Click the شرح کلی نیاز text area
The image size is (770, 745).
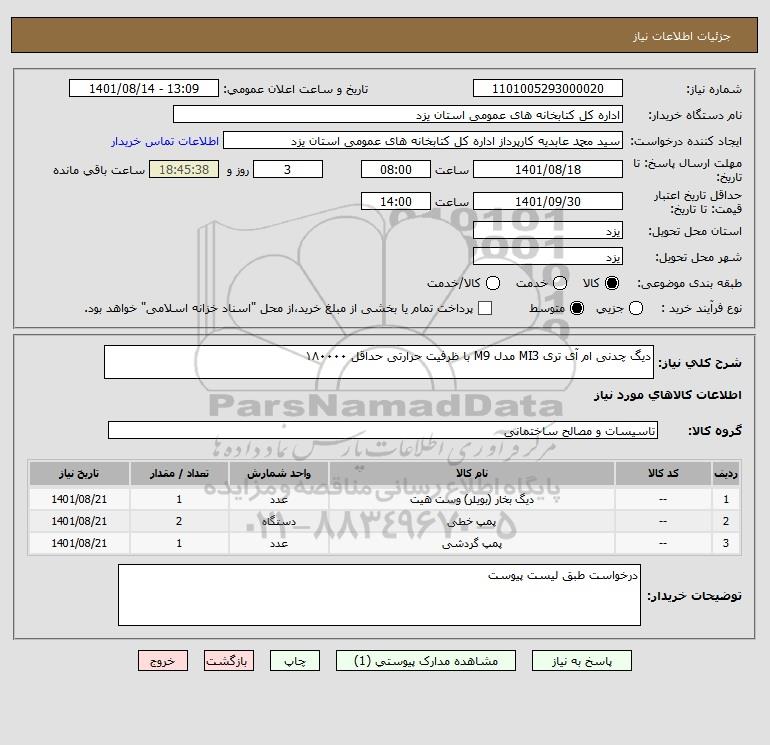pos(379,362)
